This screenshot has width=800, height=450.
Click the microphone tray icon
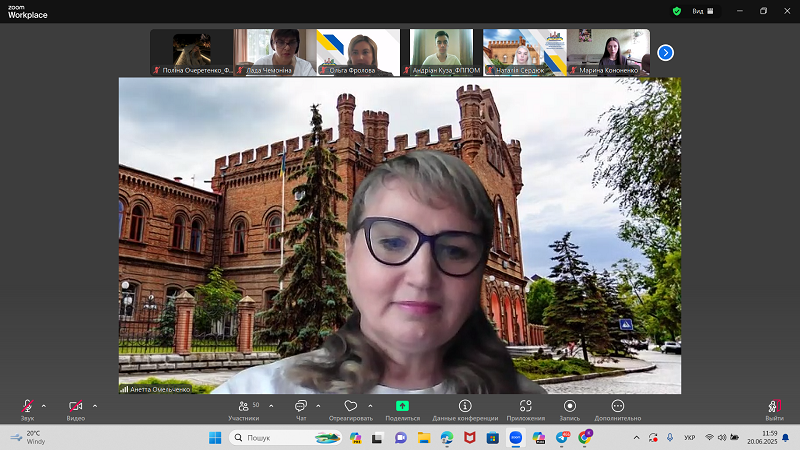pyautogui.click(x=670, y=438)
